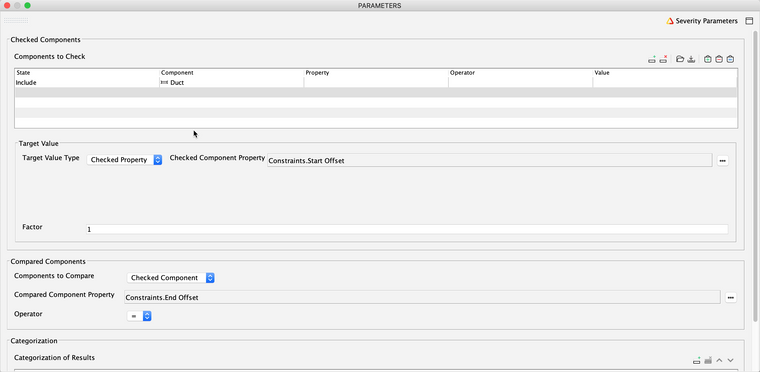The height and width of the screenshot is (372, 760).
Task: Open saved filter file for Components to Check
Action: [680, 59]
